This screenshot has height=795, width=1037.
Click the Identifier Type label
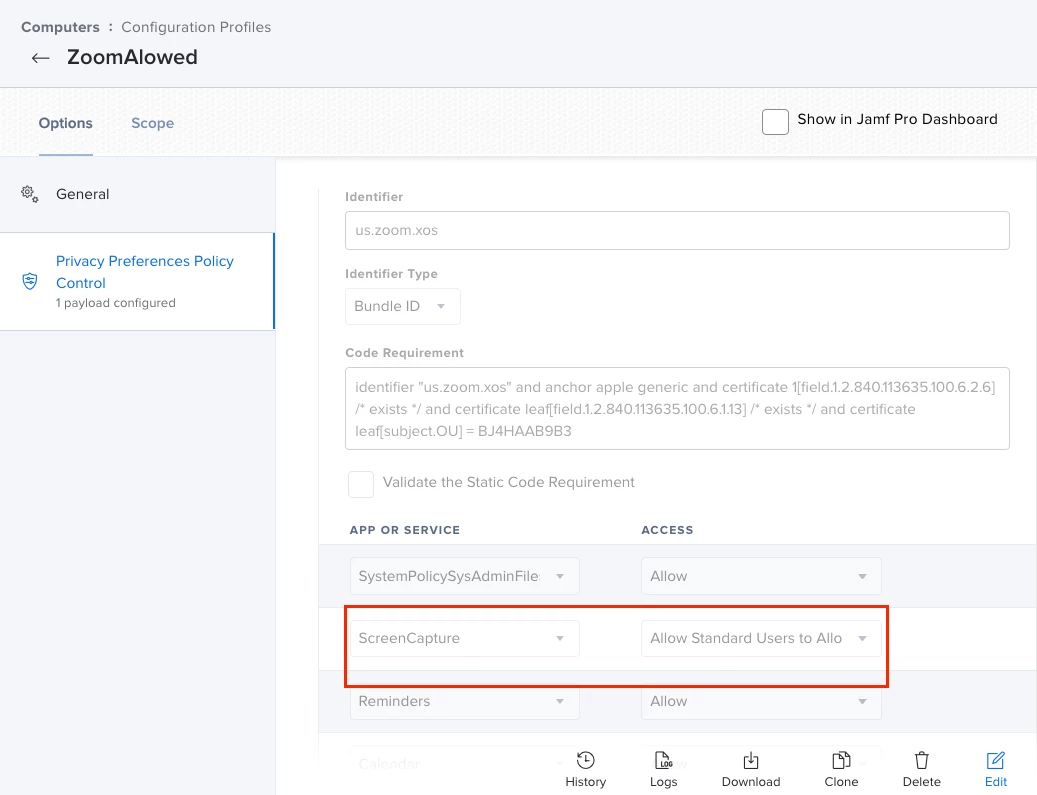pyautogui.click(x=392, y=274)
